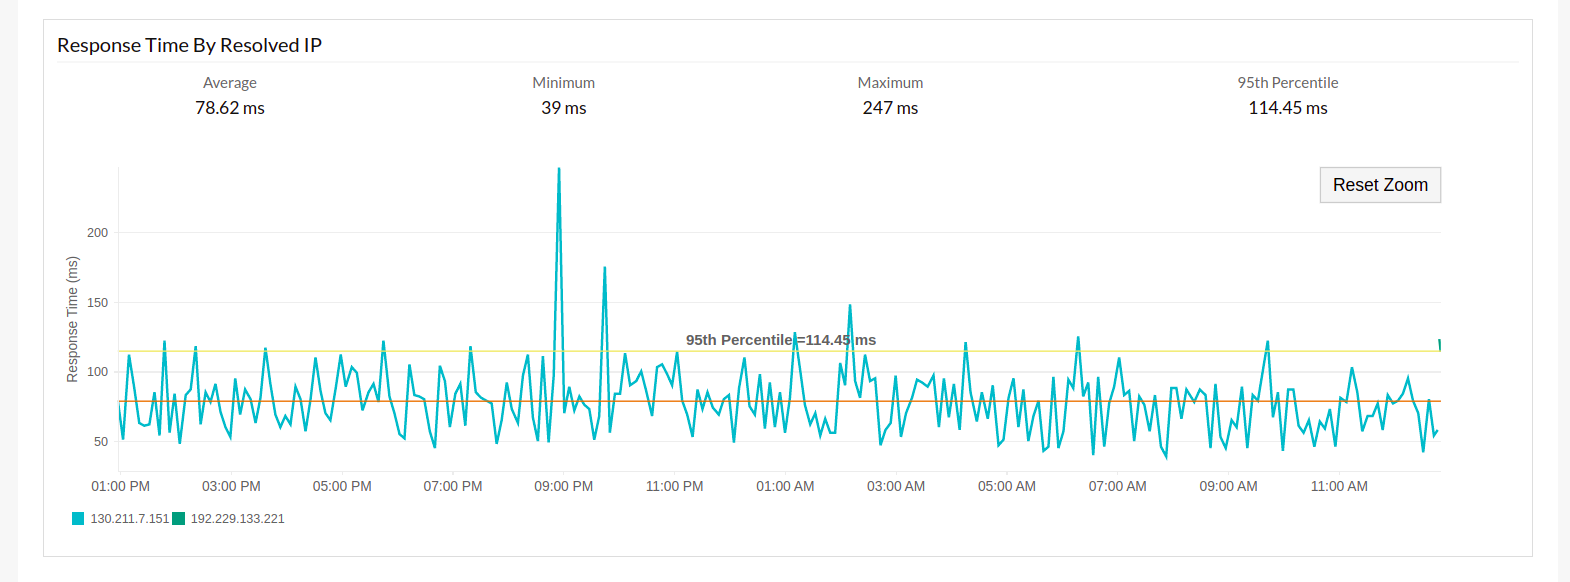Click the 200 y-axis tick label

[97, 233]
